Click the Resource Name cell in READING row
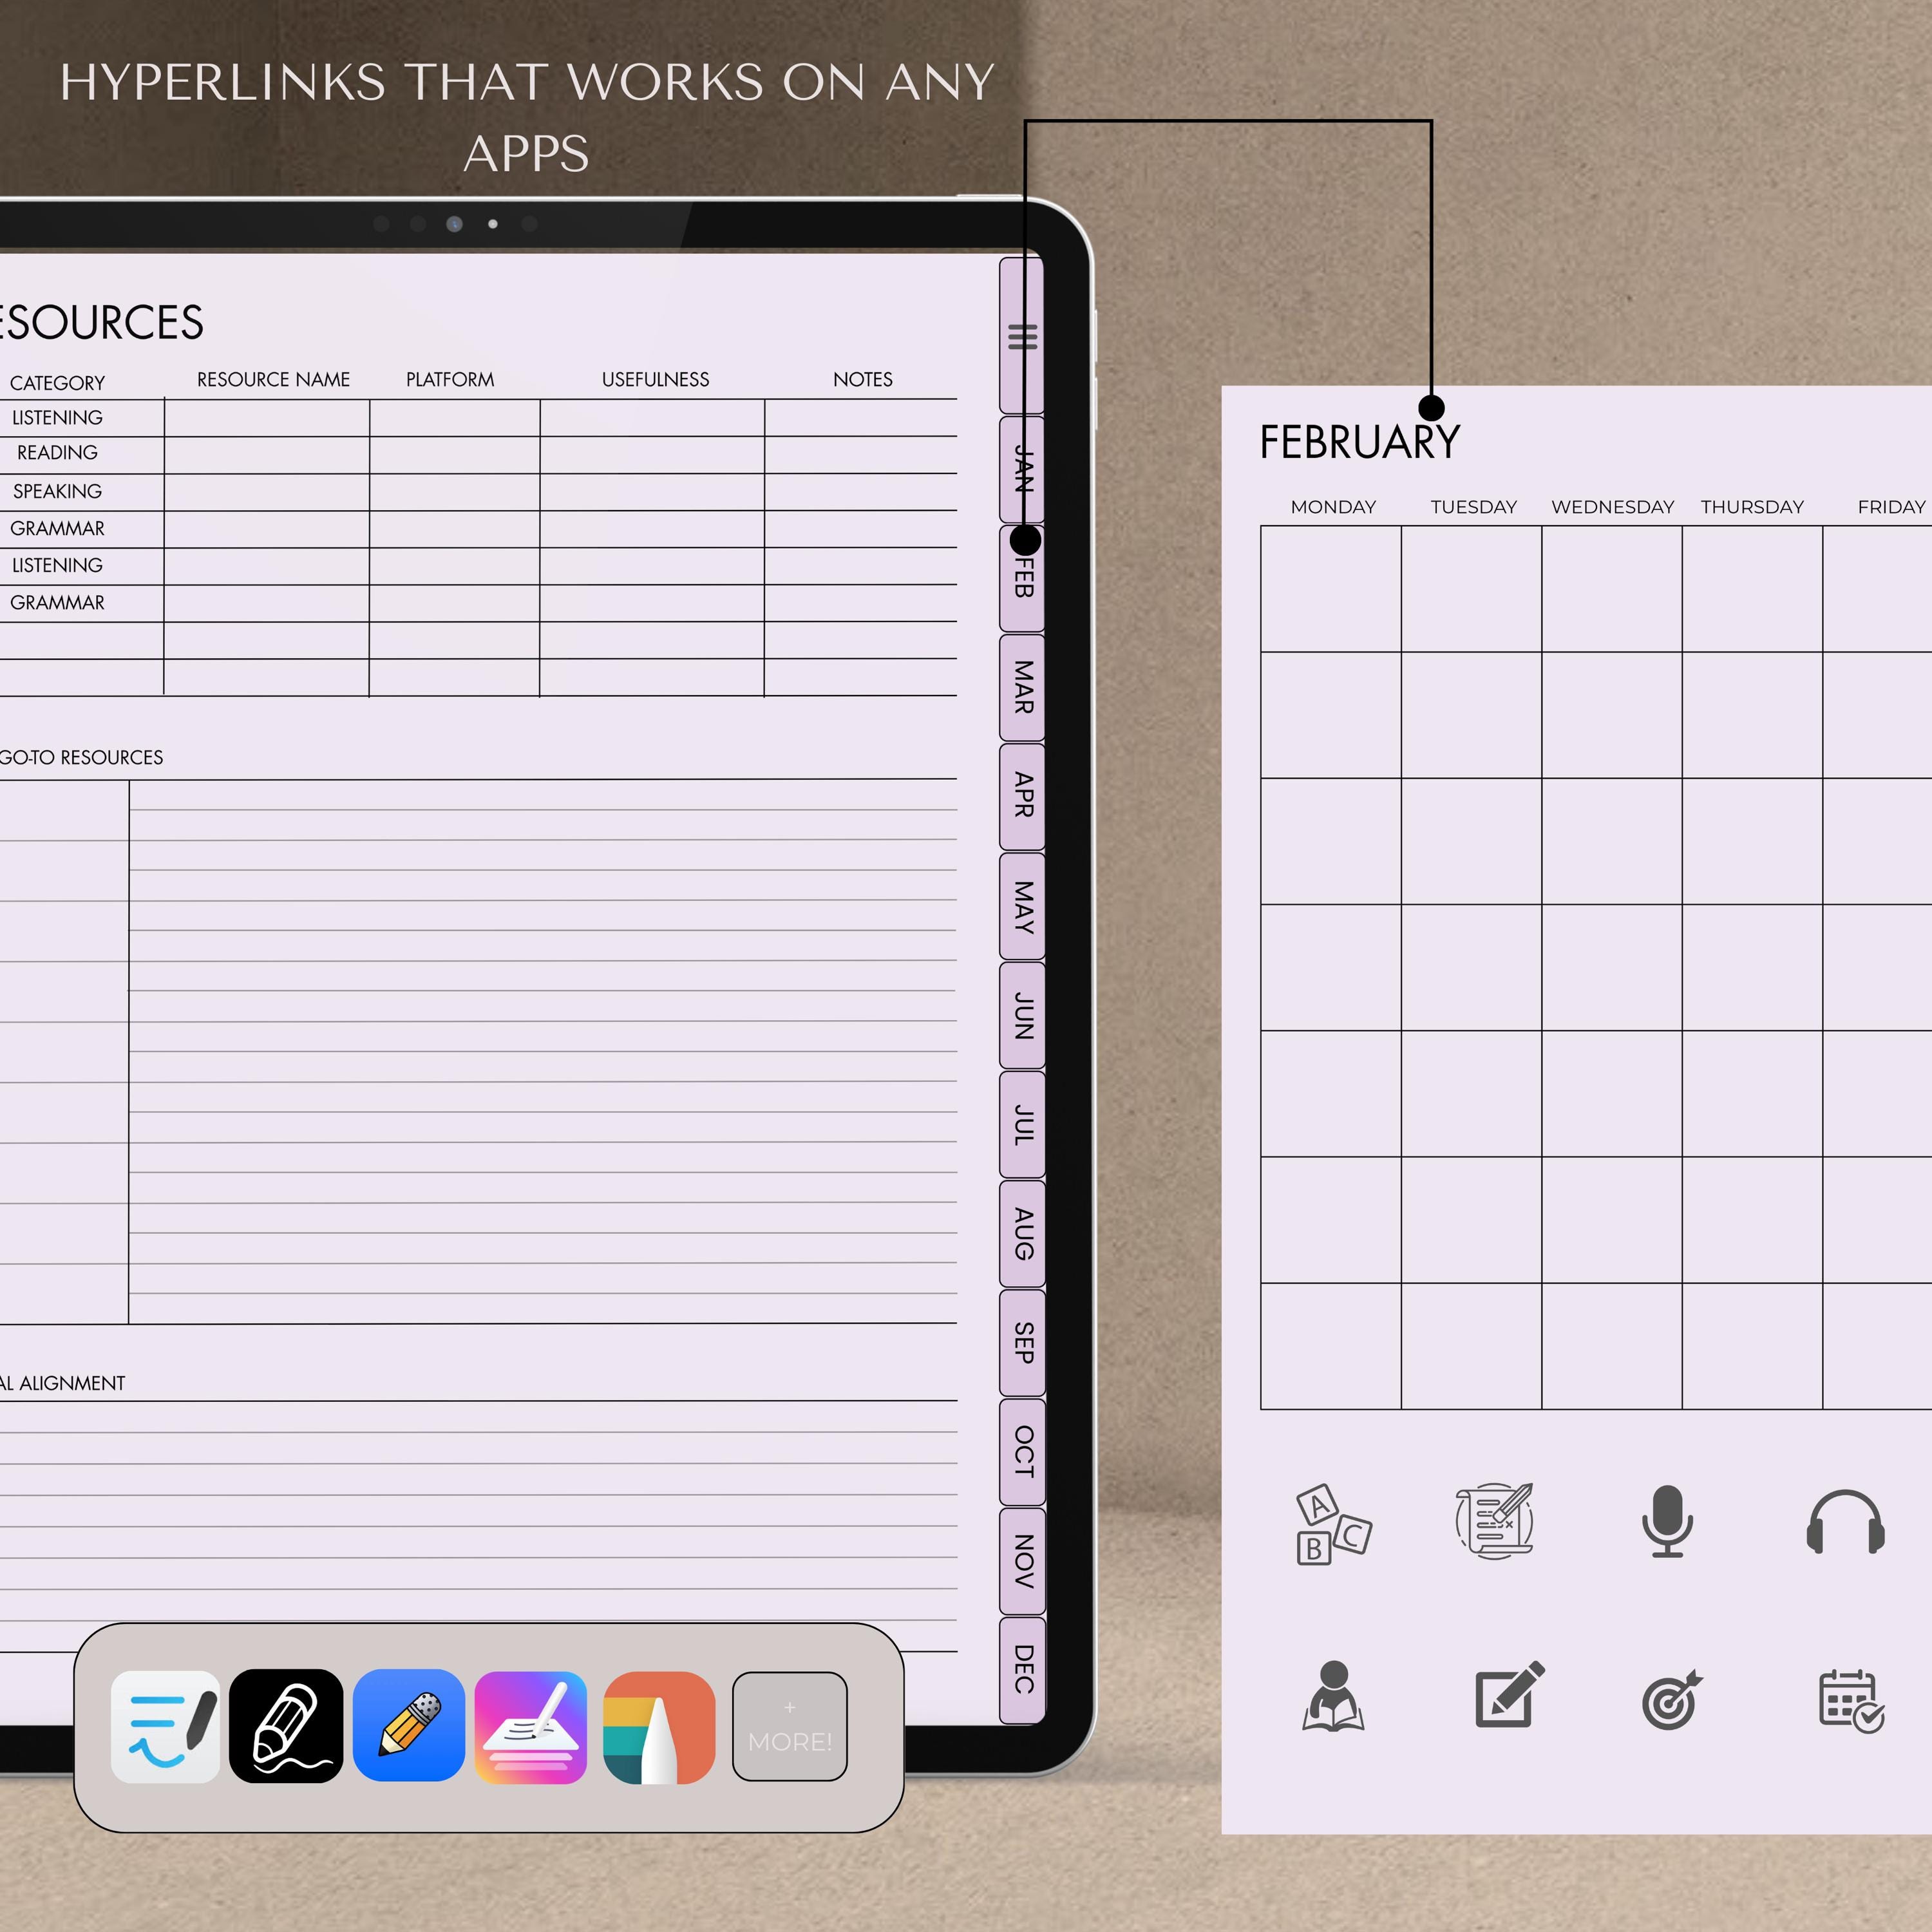Image resolution: width=1932 pixels, height=1932 pixels. coord(267,455)
